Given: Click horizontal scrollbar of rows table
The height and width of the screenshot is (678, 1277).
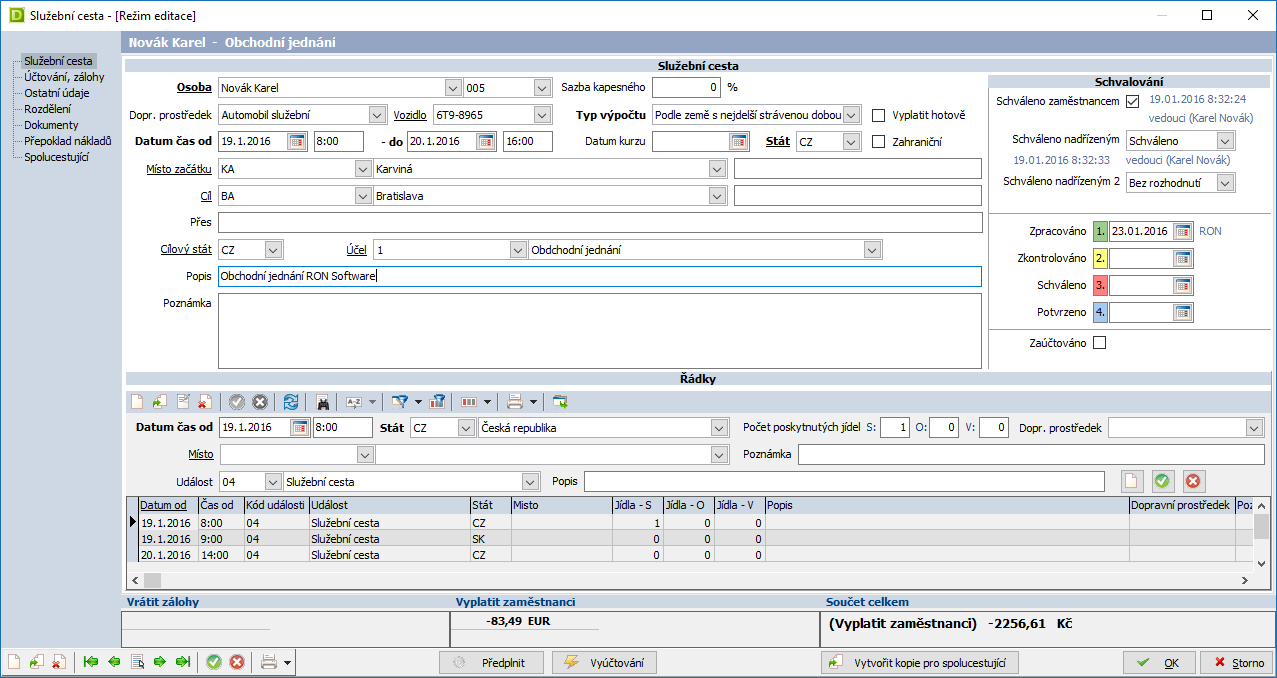Looking at the screenshot, I should click(692, 580).
